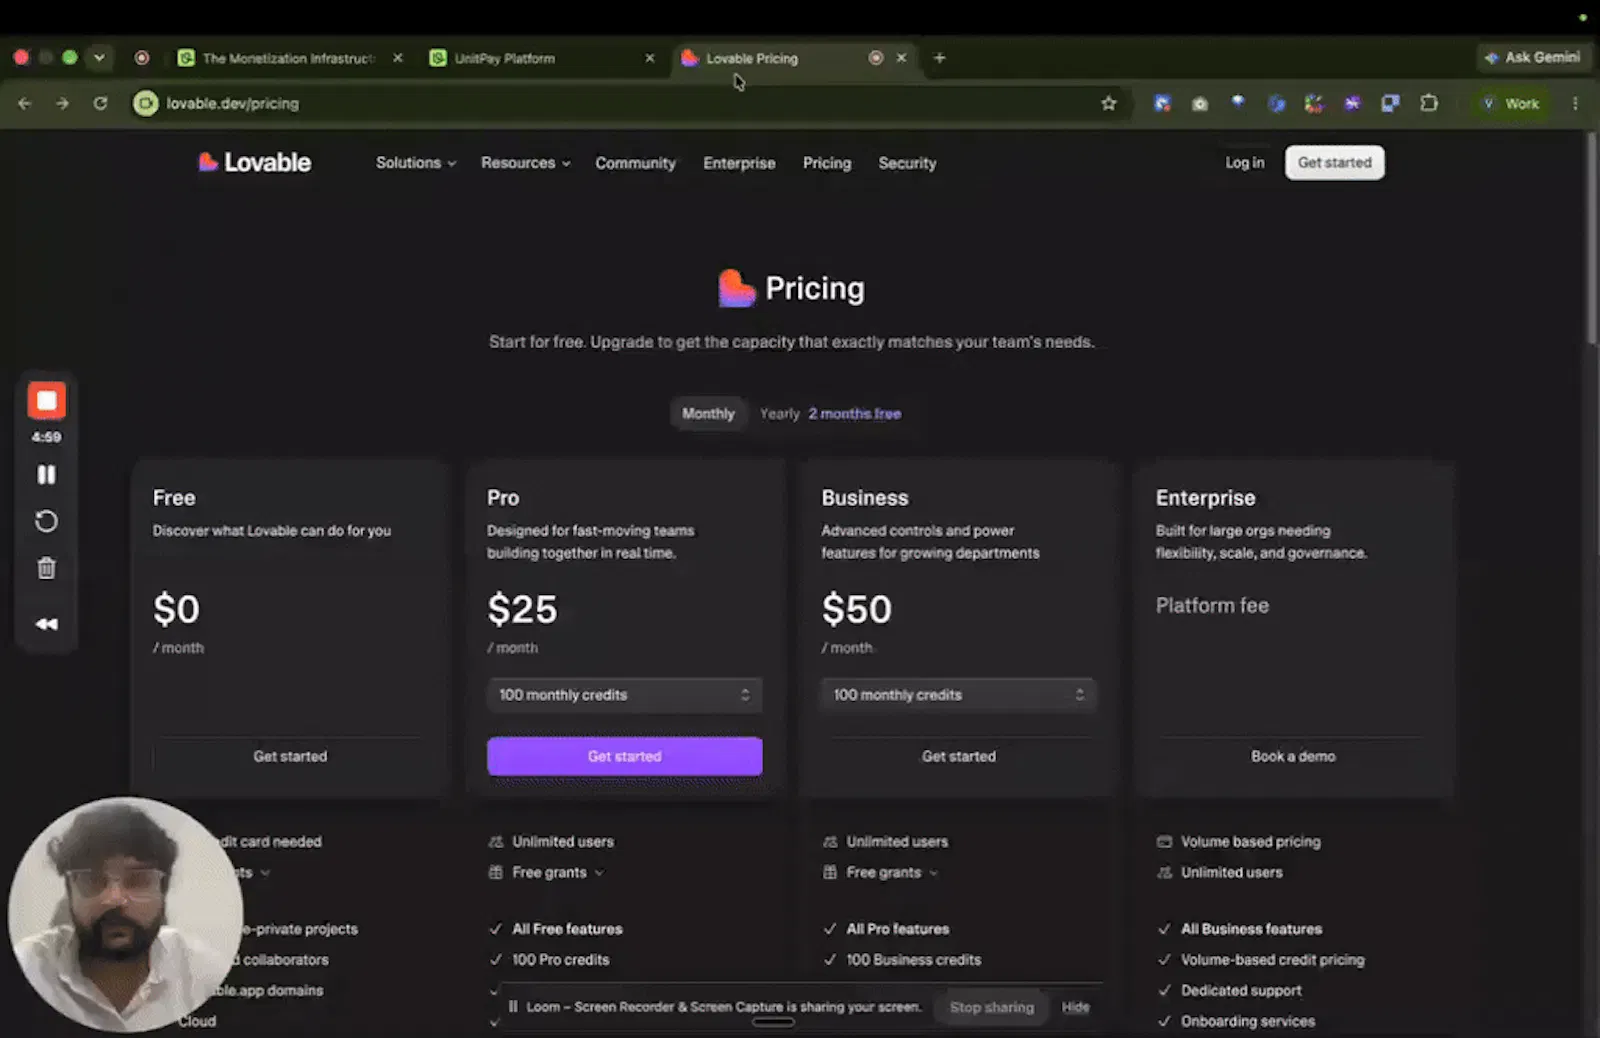Click 'Volume based pricing' text

pyautogui.click(x=1251, y=842)
